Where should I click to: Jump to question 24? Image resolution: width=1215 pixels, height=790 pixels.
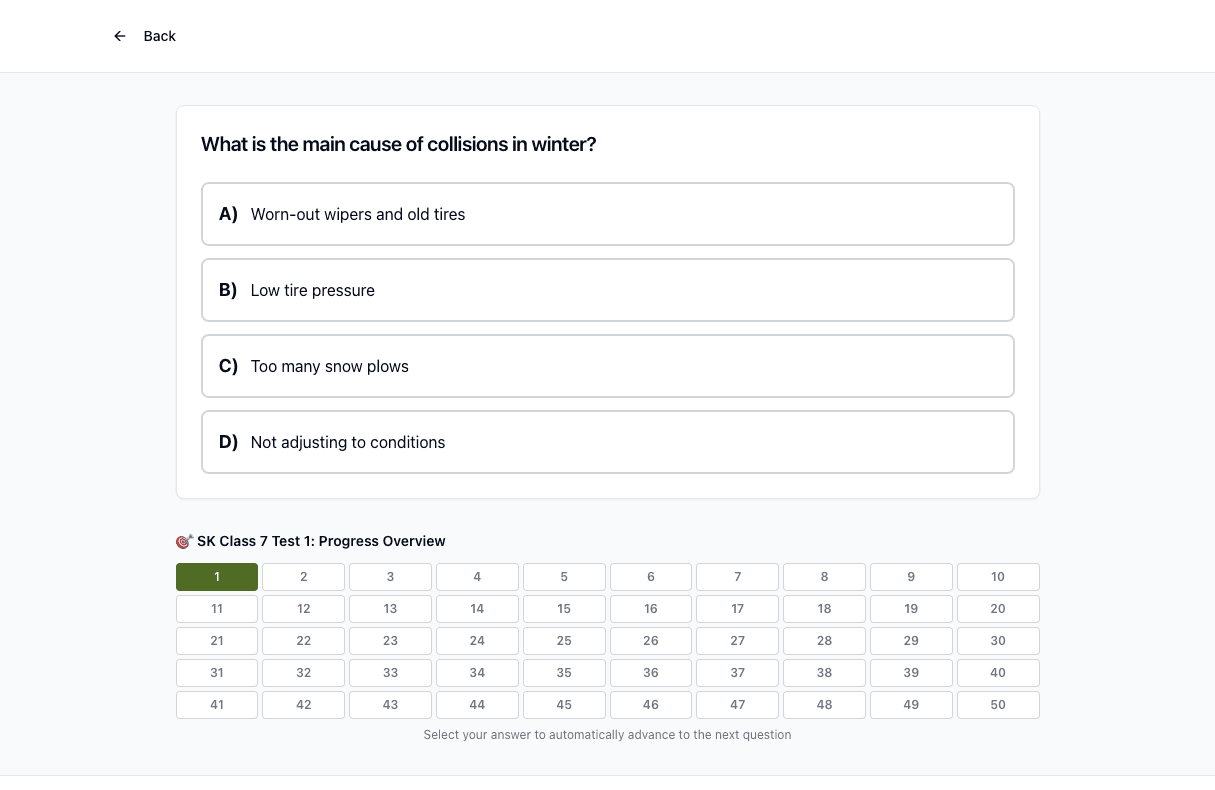point(477,641)
